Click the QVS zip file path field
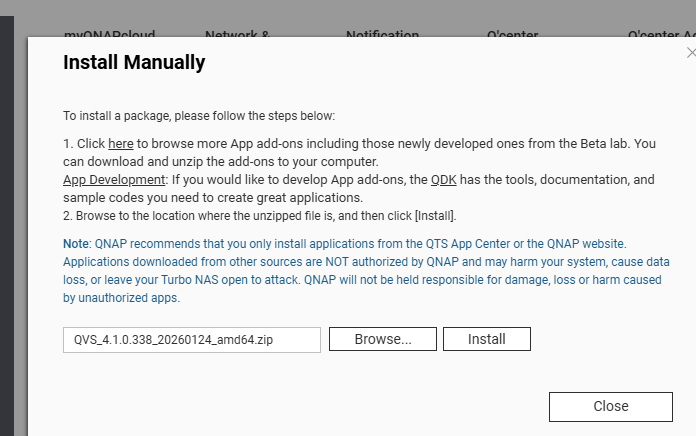The height and width of the screenshot is (436, 696). [192, 340]
